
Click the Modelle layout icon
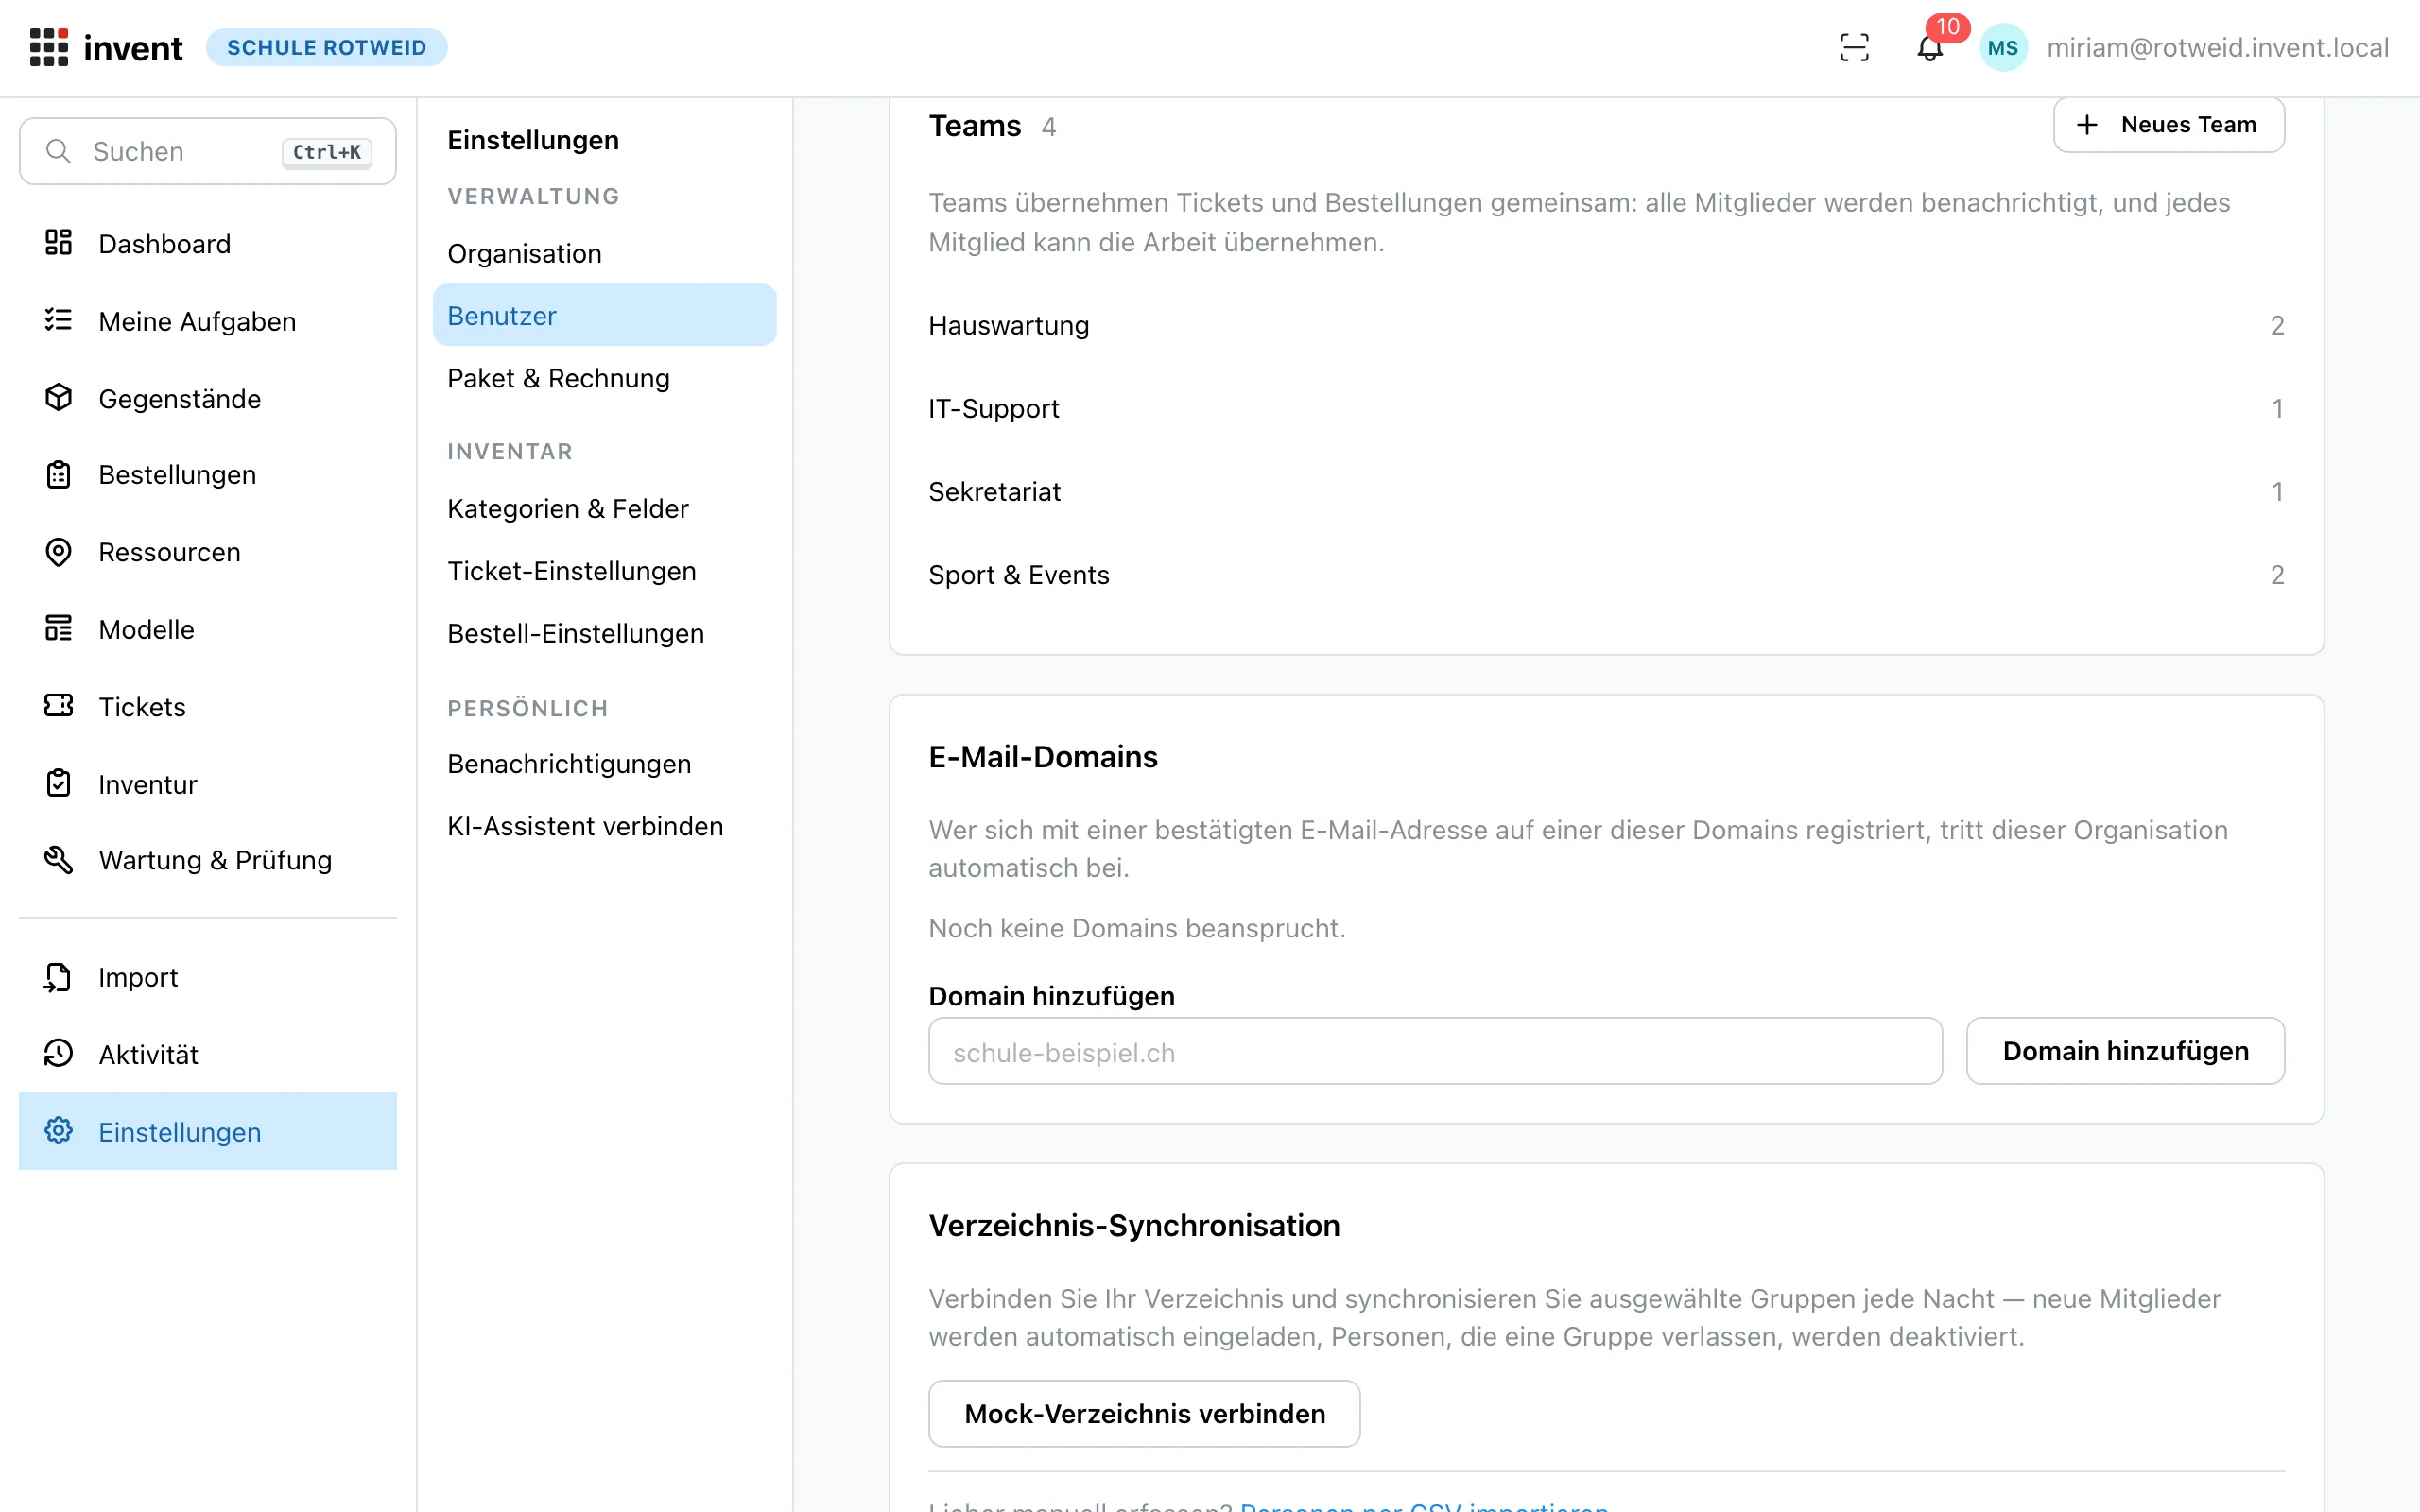58,629
